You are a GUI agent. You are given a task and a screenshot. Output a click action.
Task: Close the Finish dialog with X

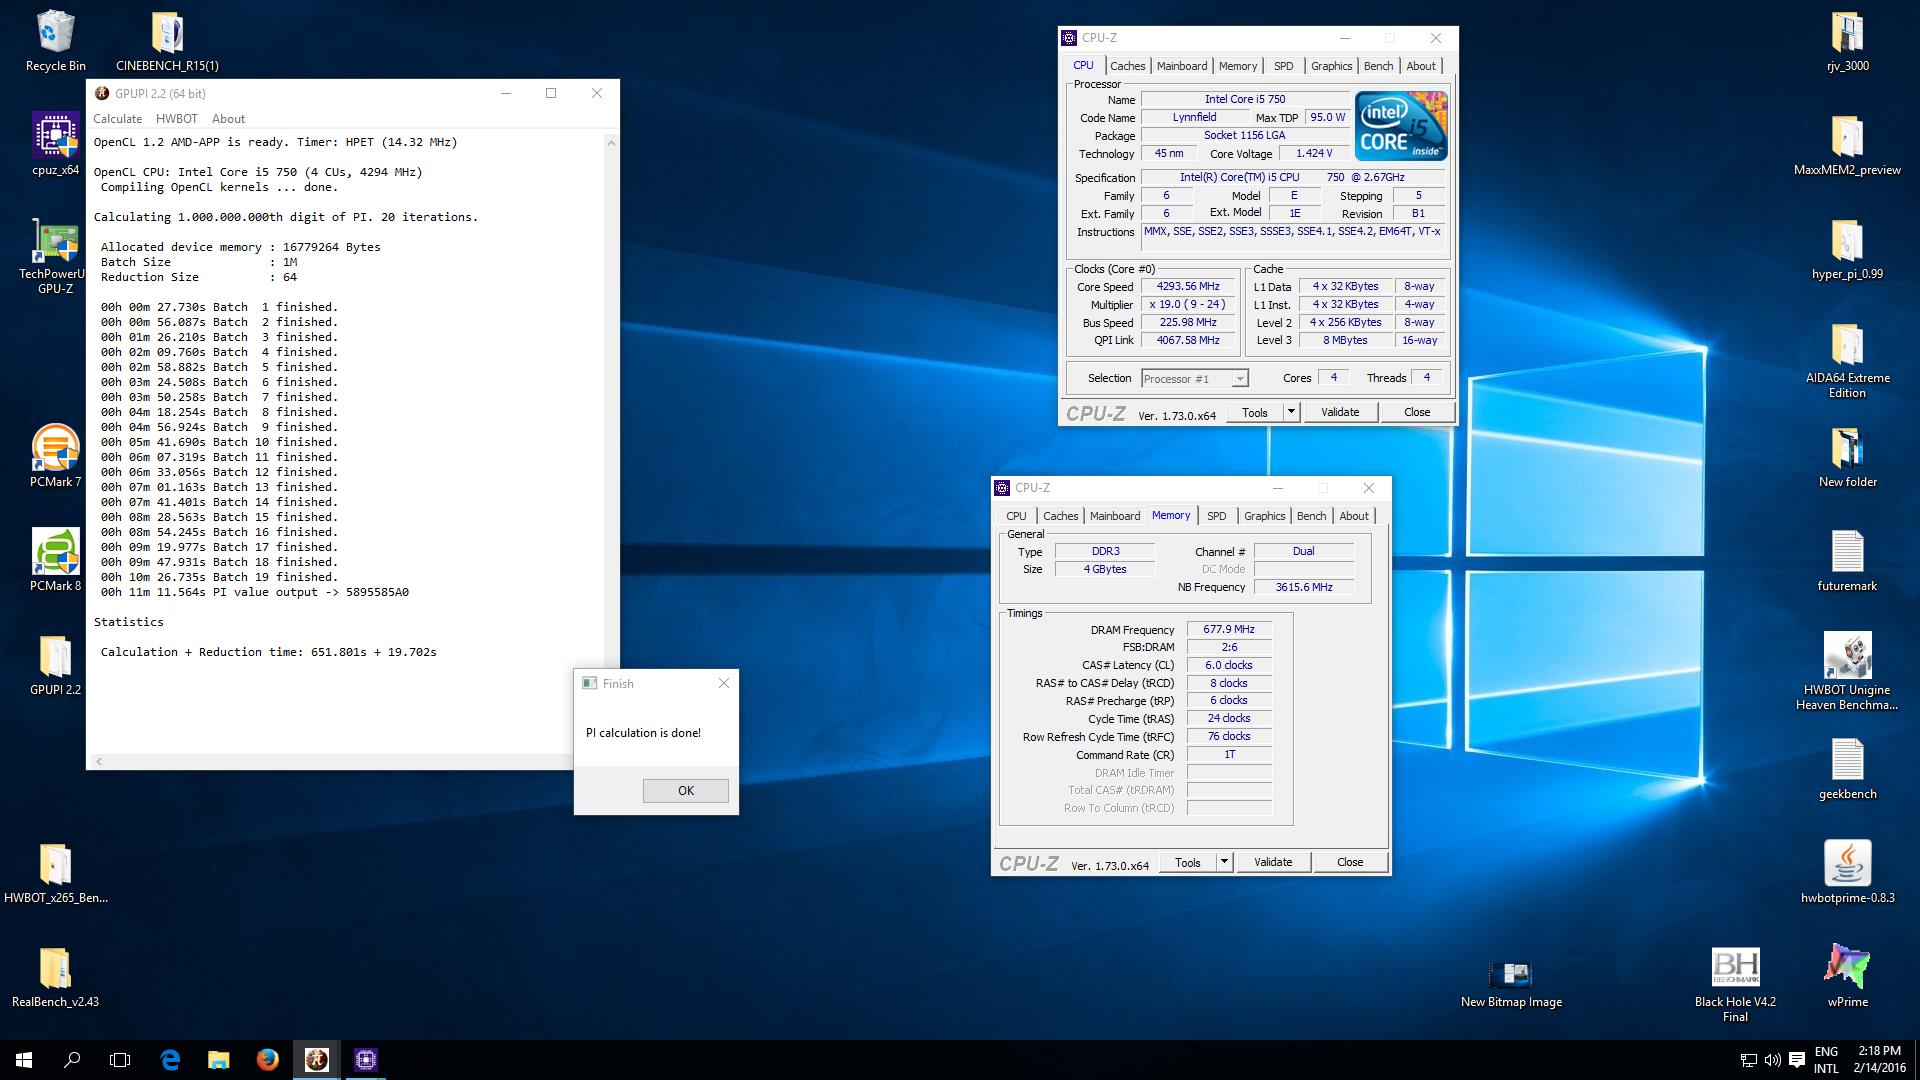click(x=724, y=683)
